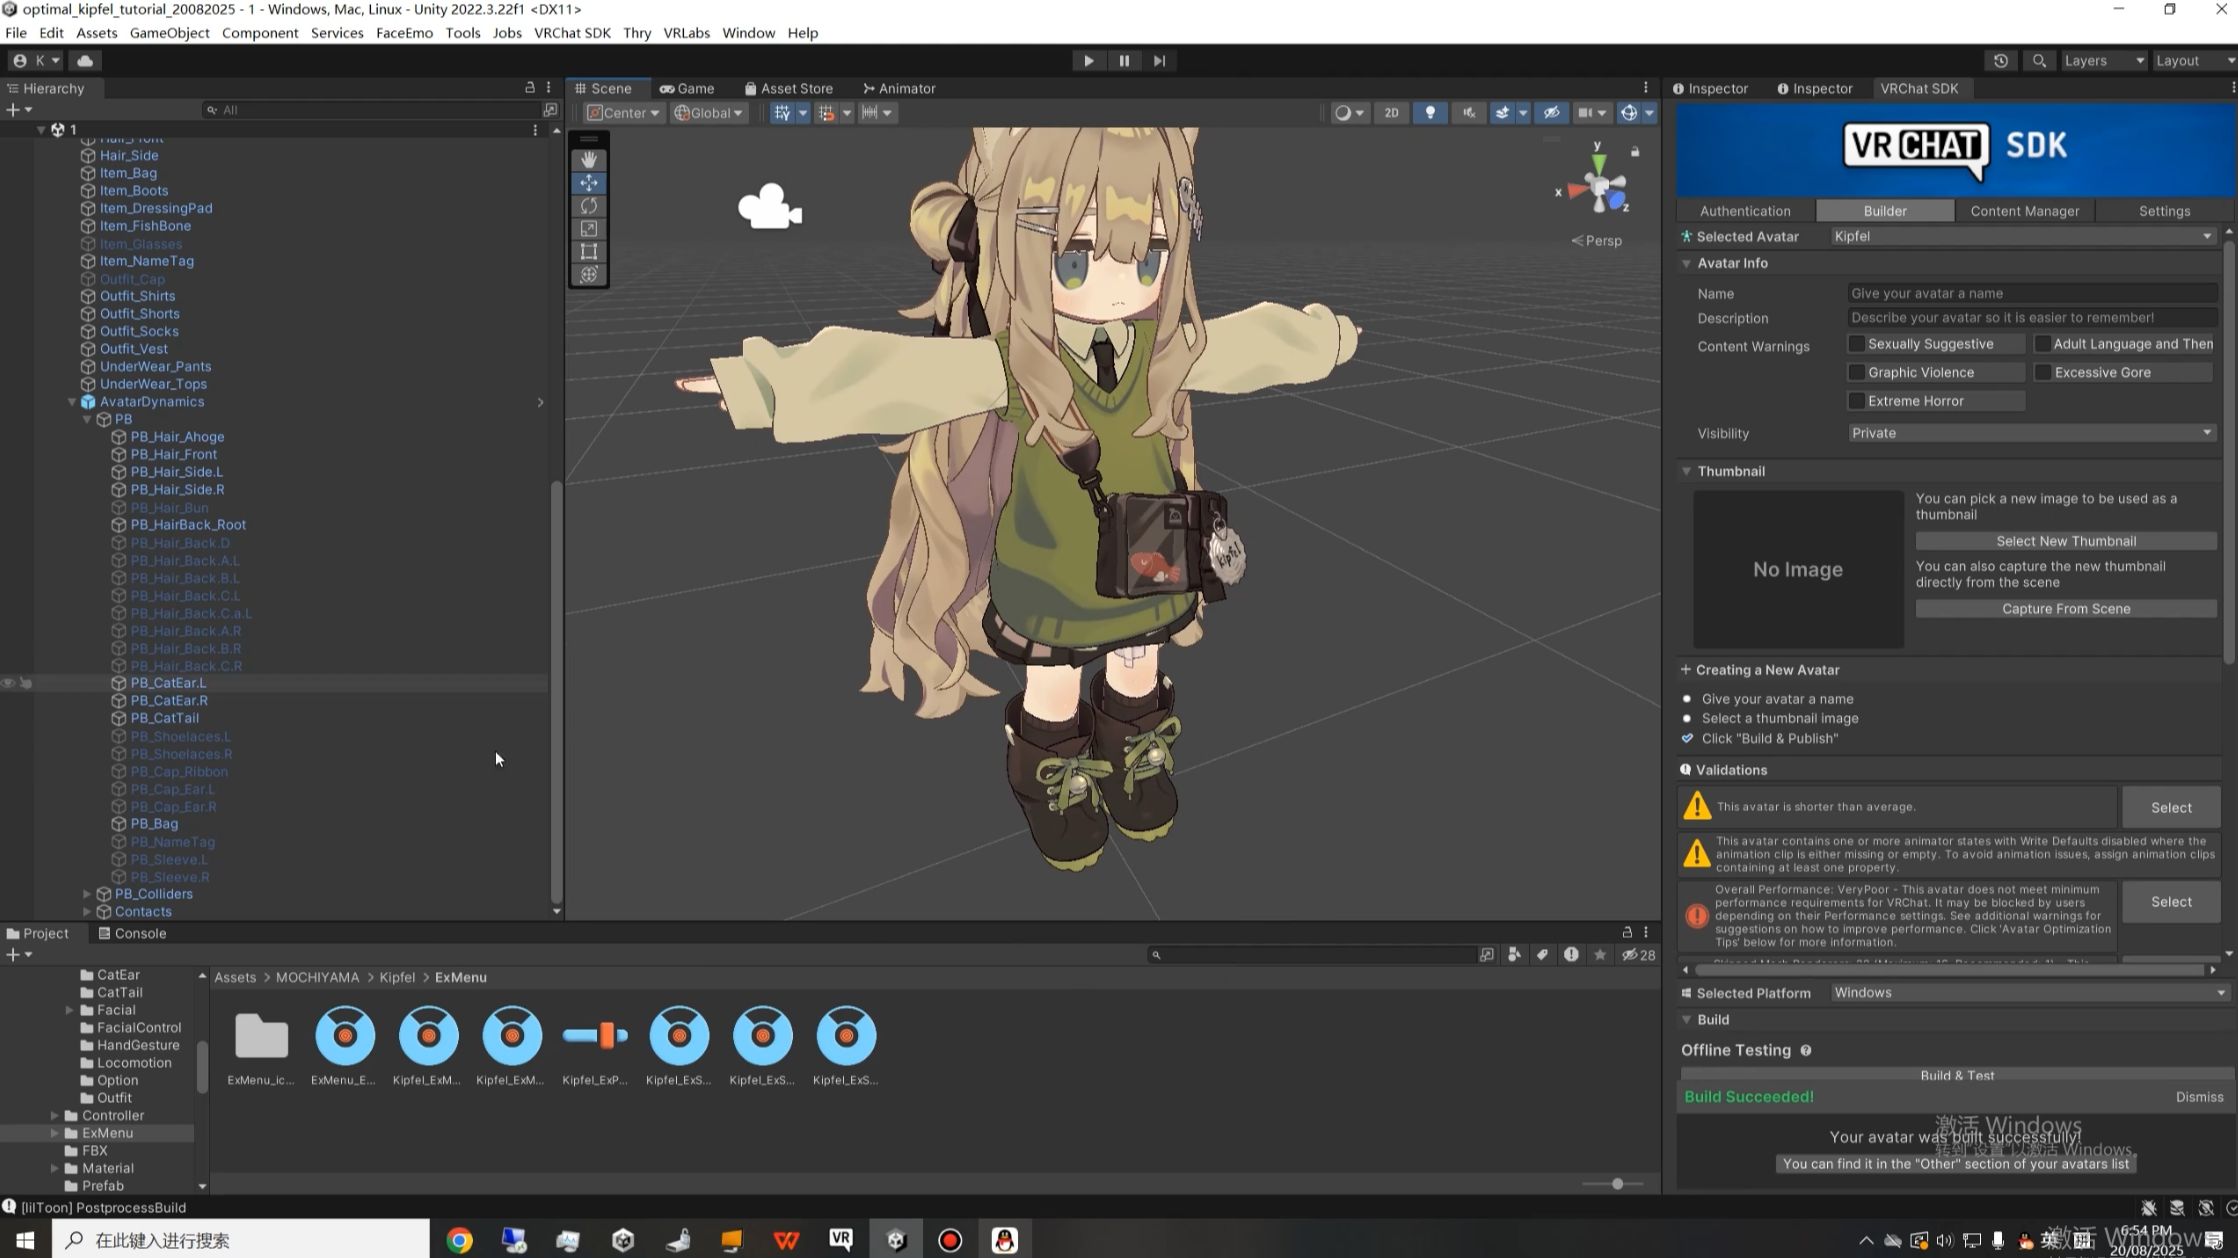2238x1258 pixels.
Task: Check the Sexually Suggestive checkbox
Action: pos(1857,344)
